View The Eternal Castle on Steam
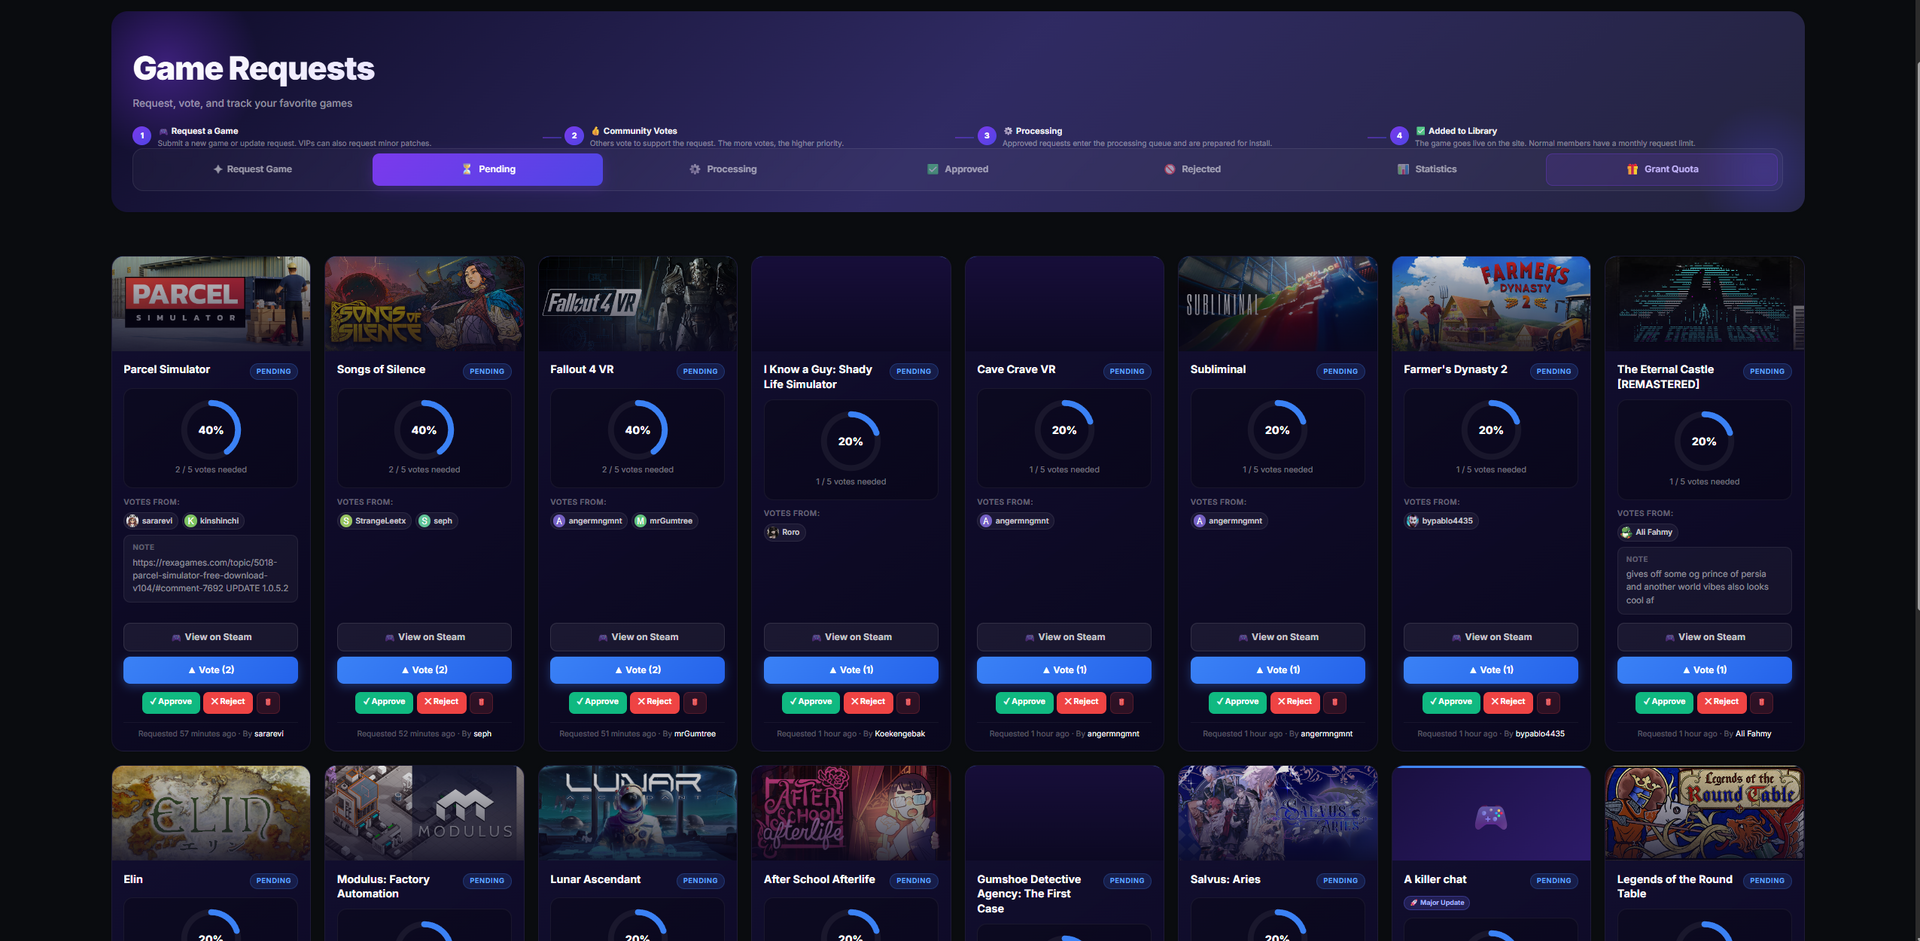Screen dimensions: 1920x941 click(1704, 637)
